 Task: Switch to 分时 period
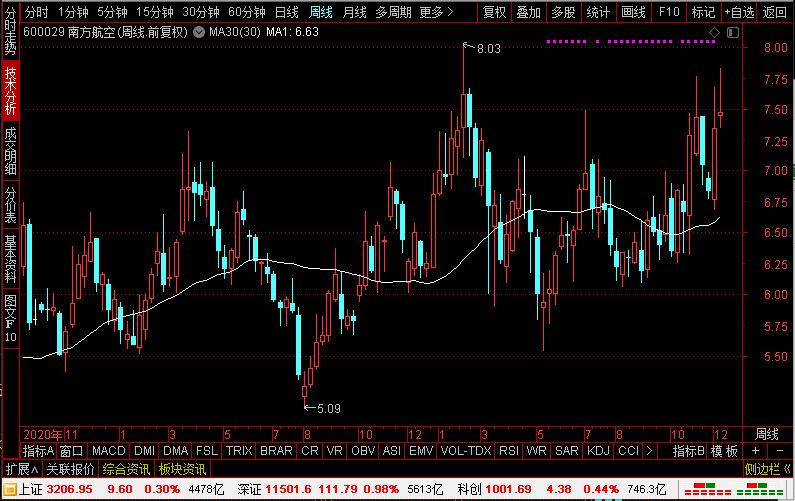(37, 12)
